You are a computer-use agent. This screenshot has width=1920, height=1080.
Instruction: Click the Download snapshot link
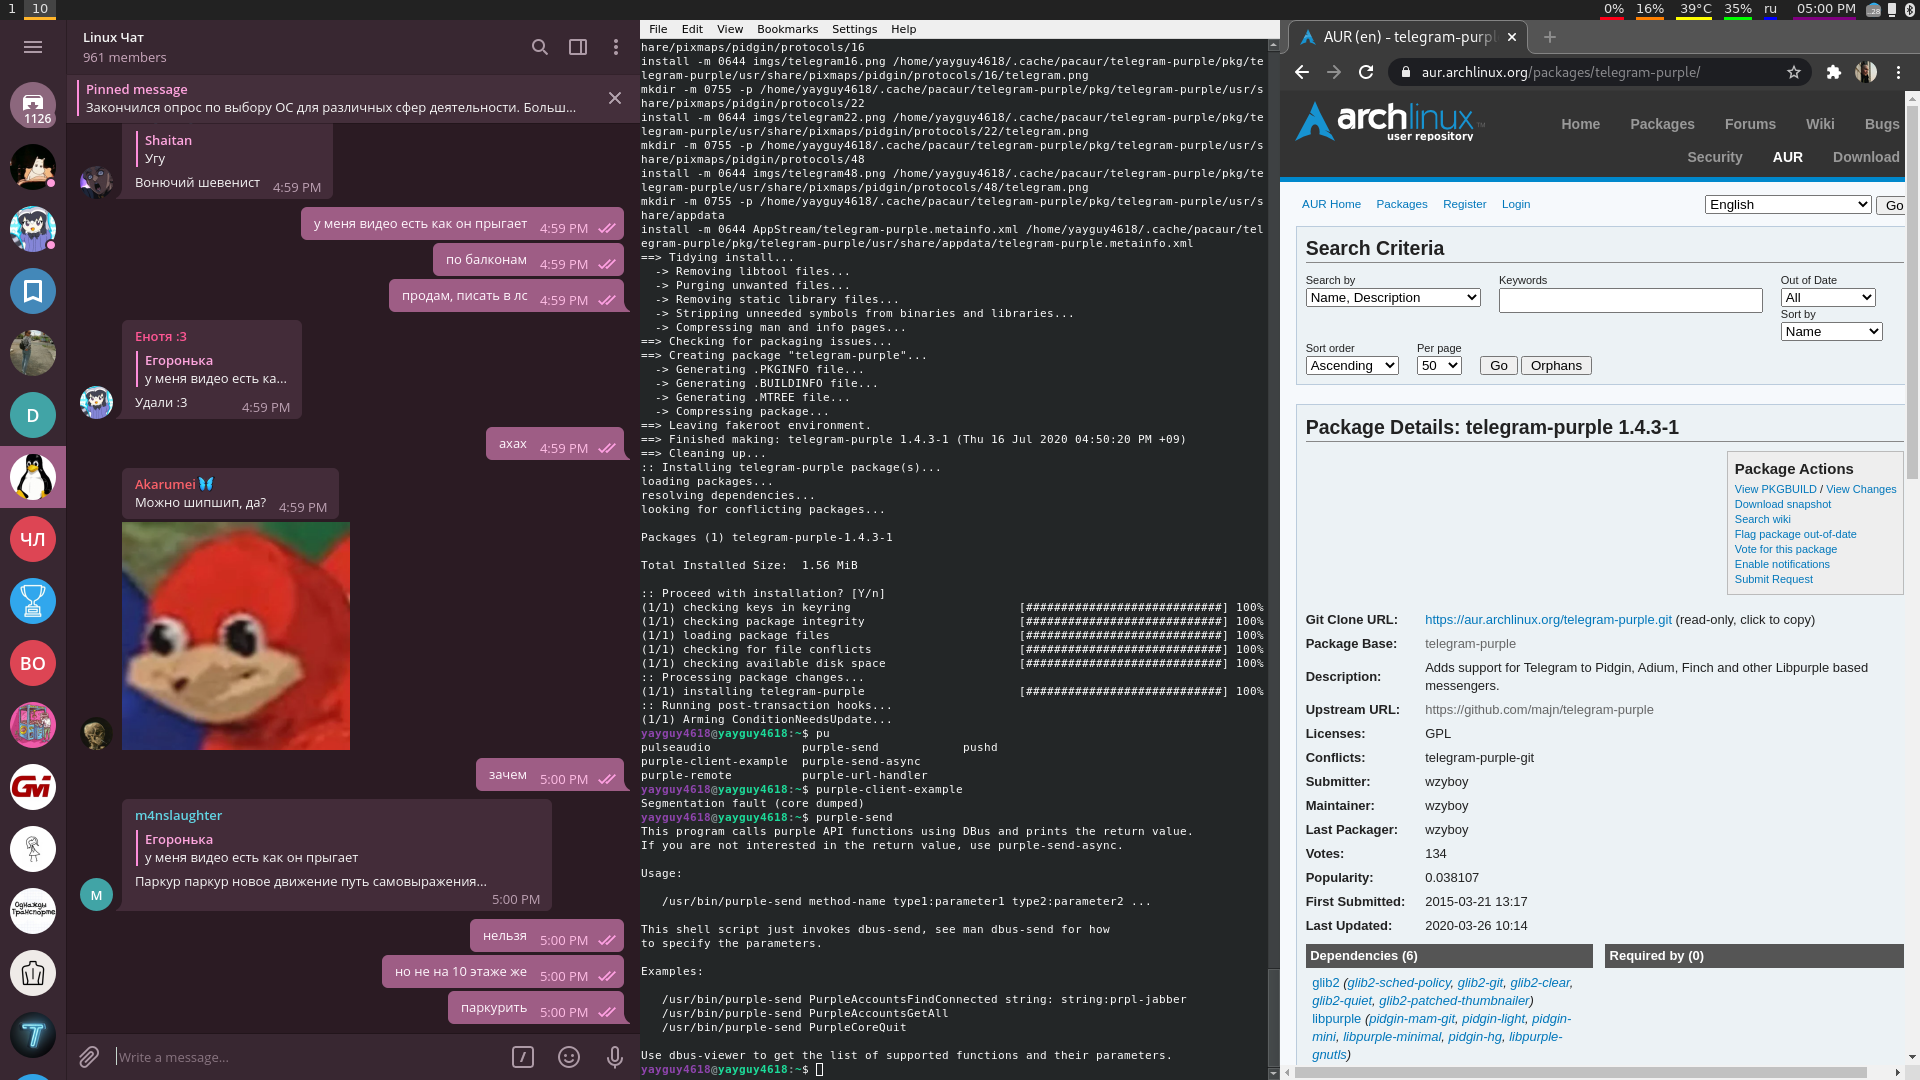(x=1783, y=504)
